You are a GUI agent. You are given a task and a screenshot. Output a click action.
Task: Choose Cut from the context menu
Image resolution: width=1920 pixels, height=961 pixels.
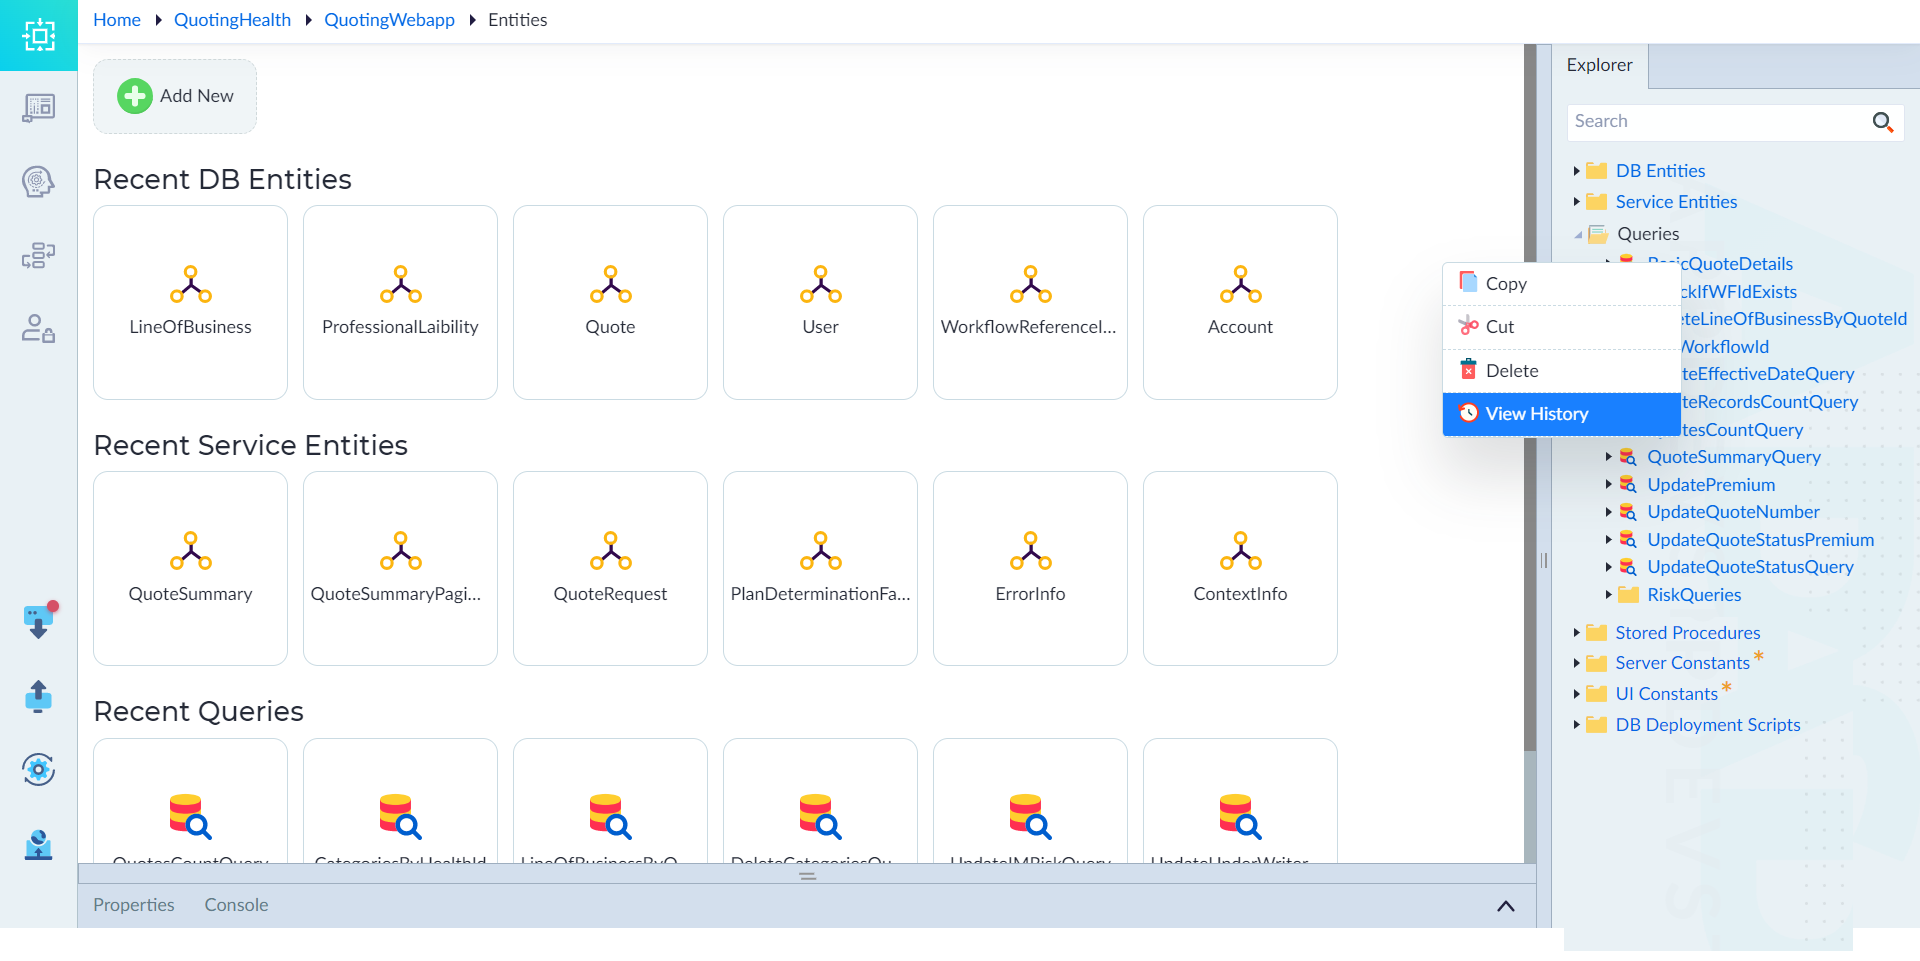click(1561, 327)
